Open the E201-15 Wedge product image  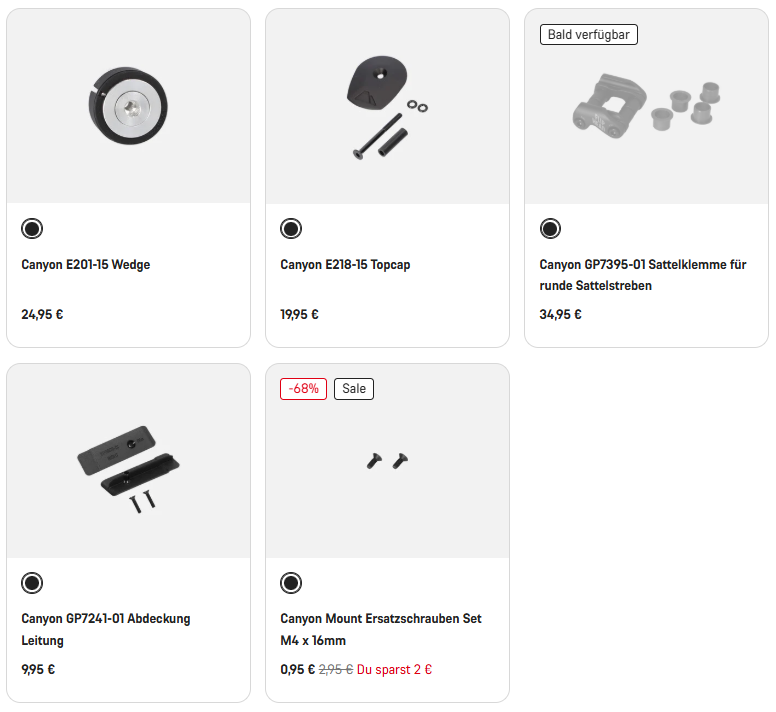point(128,104)
